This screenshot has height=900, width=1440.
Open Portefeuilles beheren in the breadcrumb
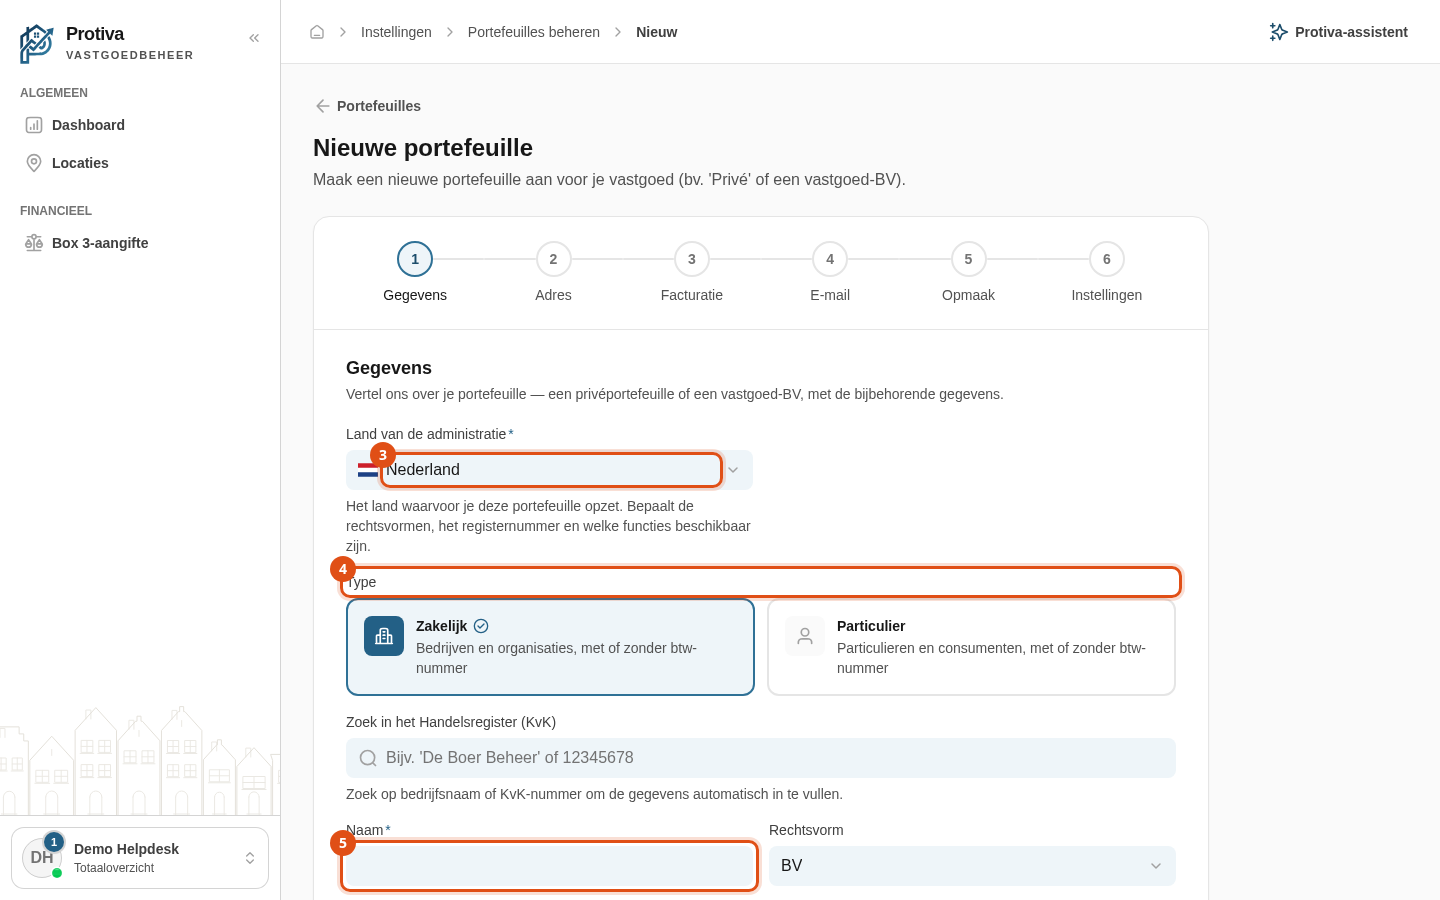tap(534, 32)
